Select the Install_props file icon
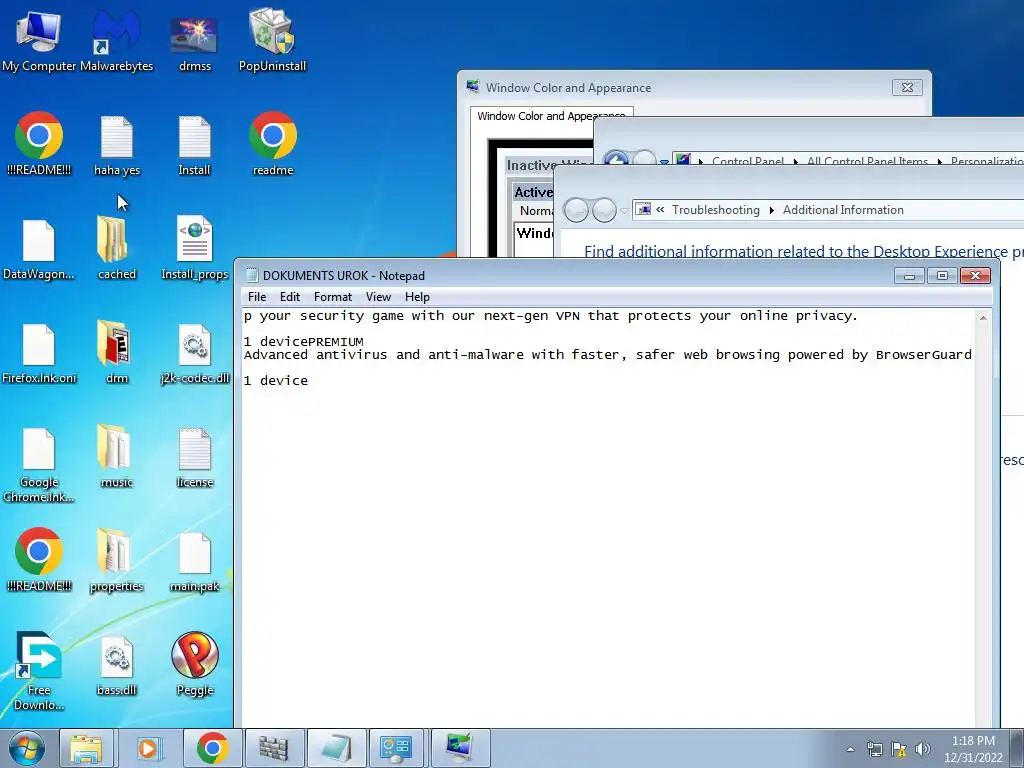 (195, 249)
